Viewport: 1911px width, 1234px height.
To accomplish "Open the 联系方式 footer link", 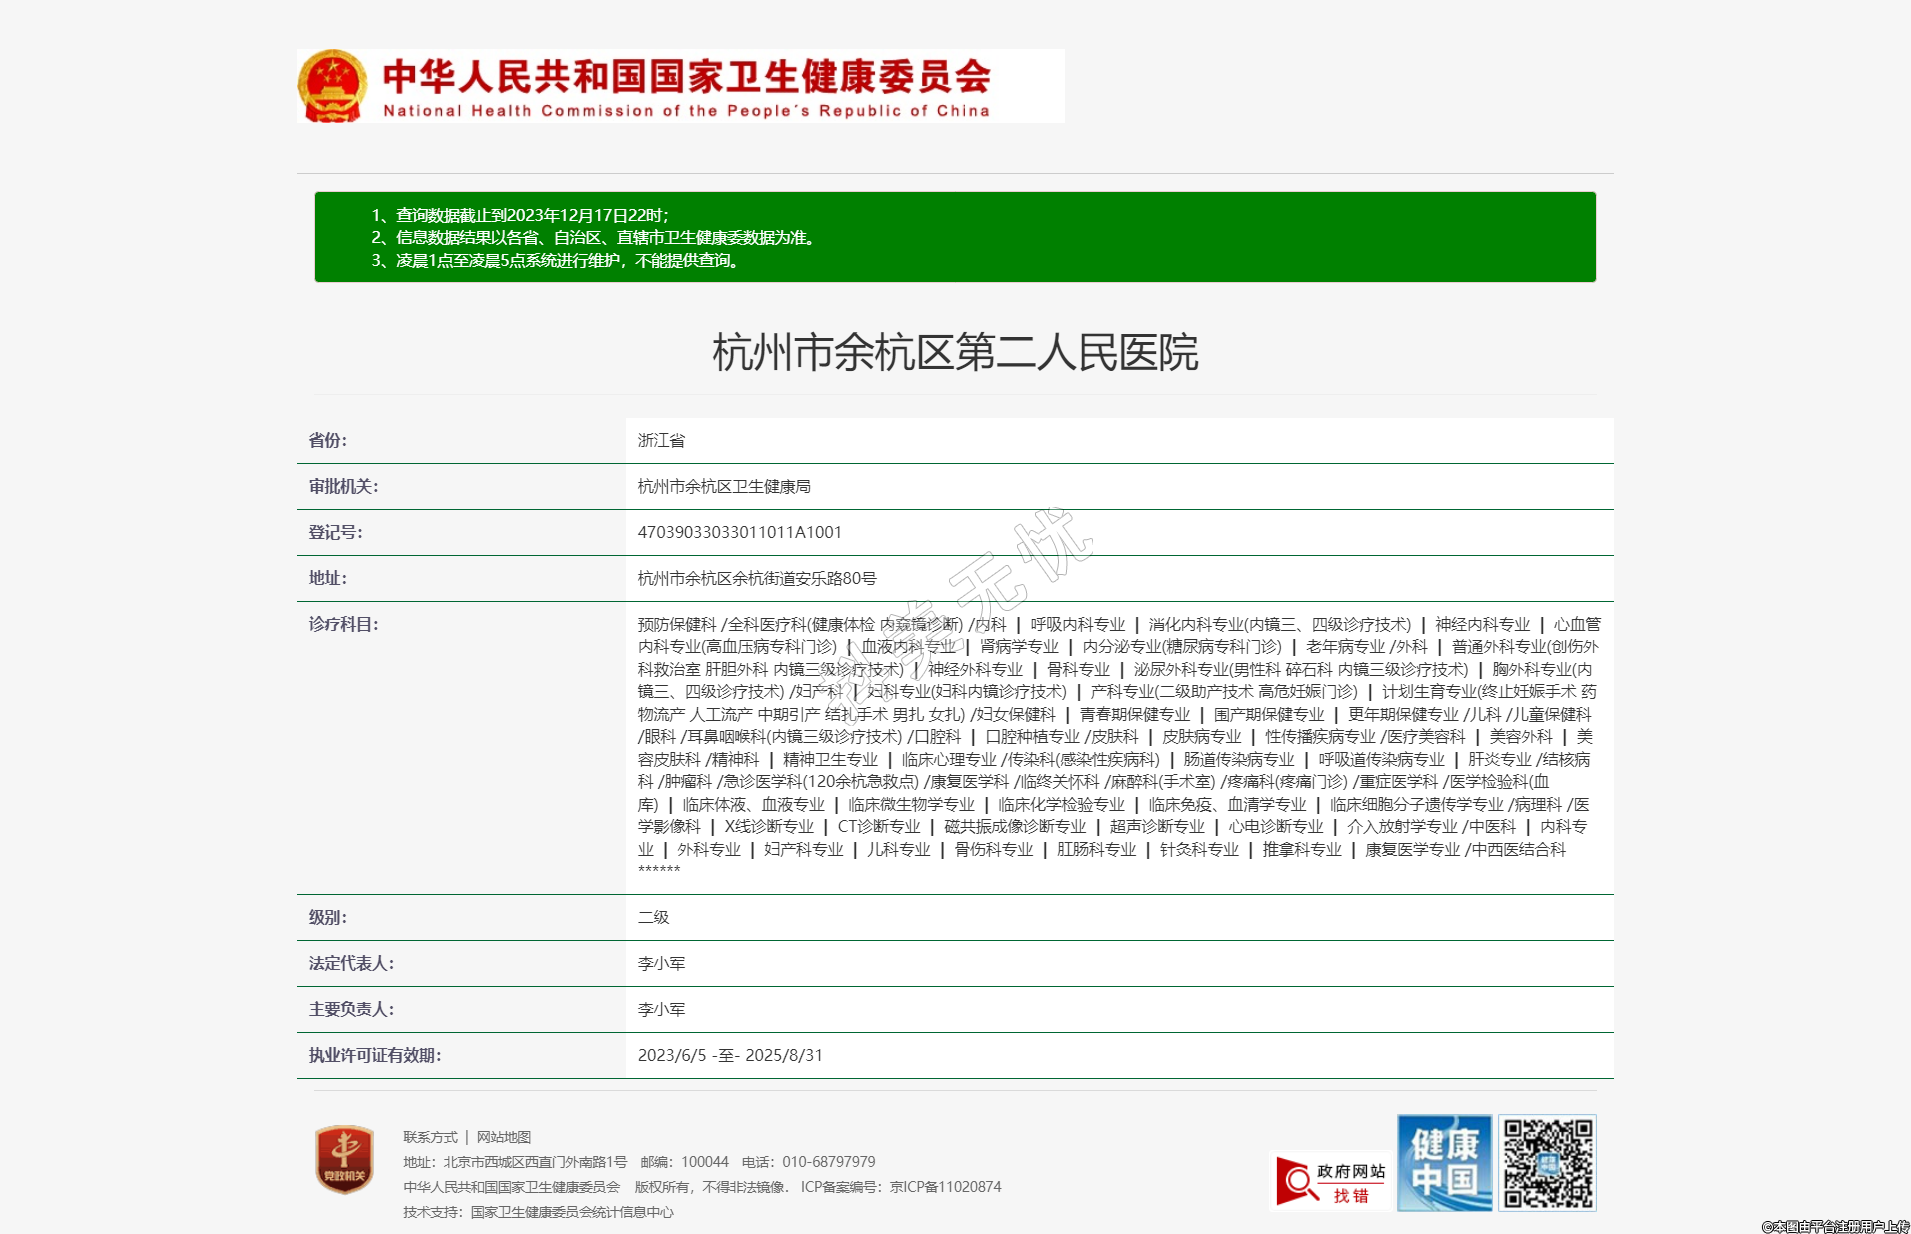I will point(430,1137).
